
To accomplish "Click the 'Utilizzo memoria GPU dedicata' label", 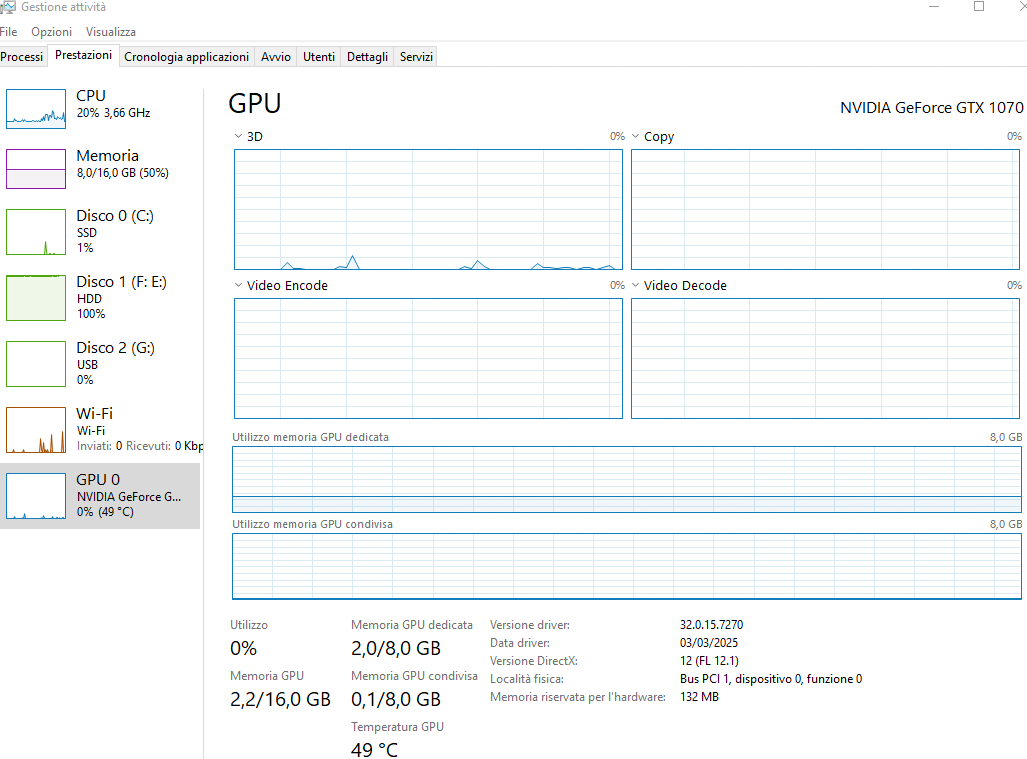I will (310, 437).
